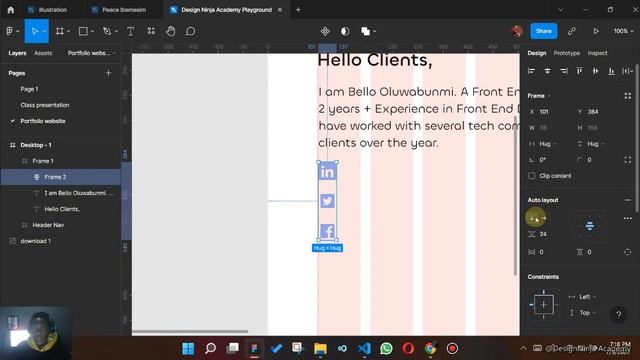Click the X position field
The image size is (640, 360).
coord(549,112)
